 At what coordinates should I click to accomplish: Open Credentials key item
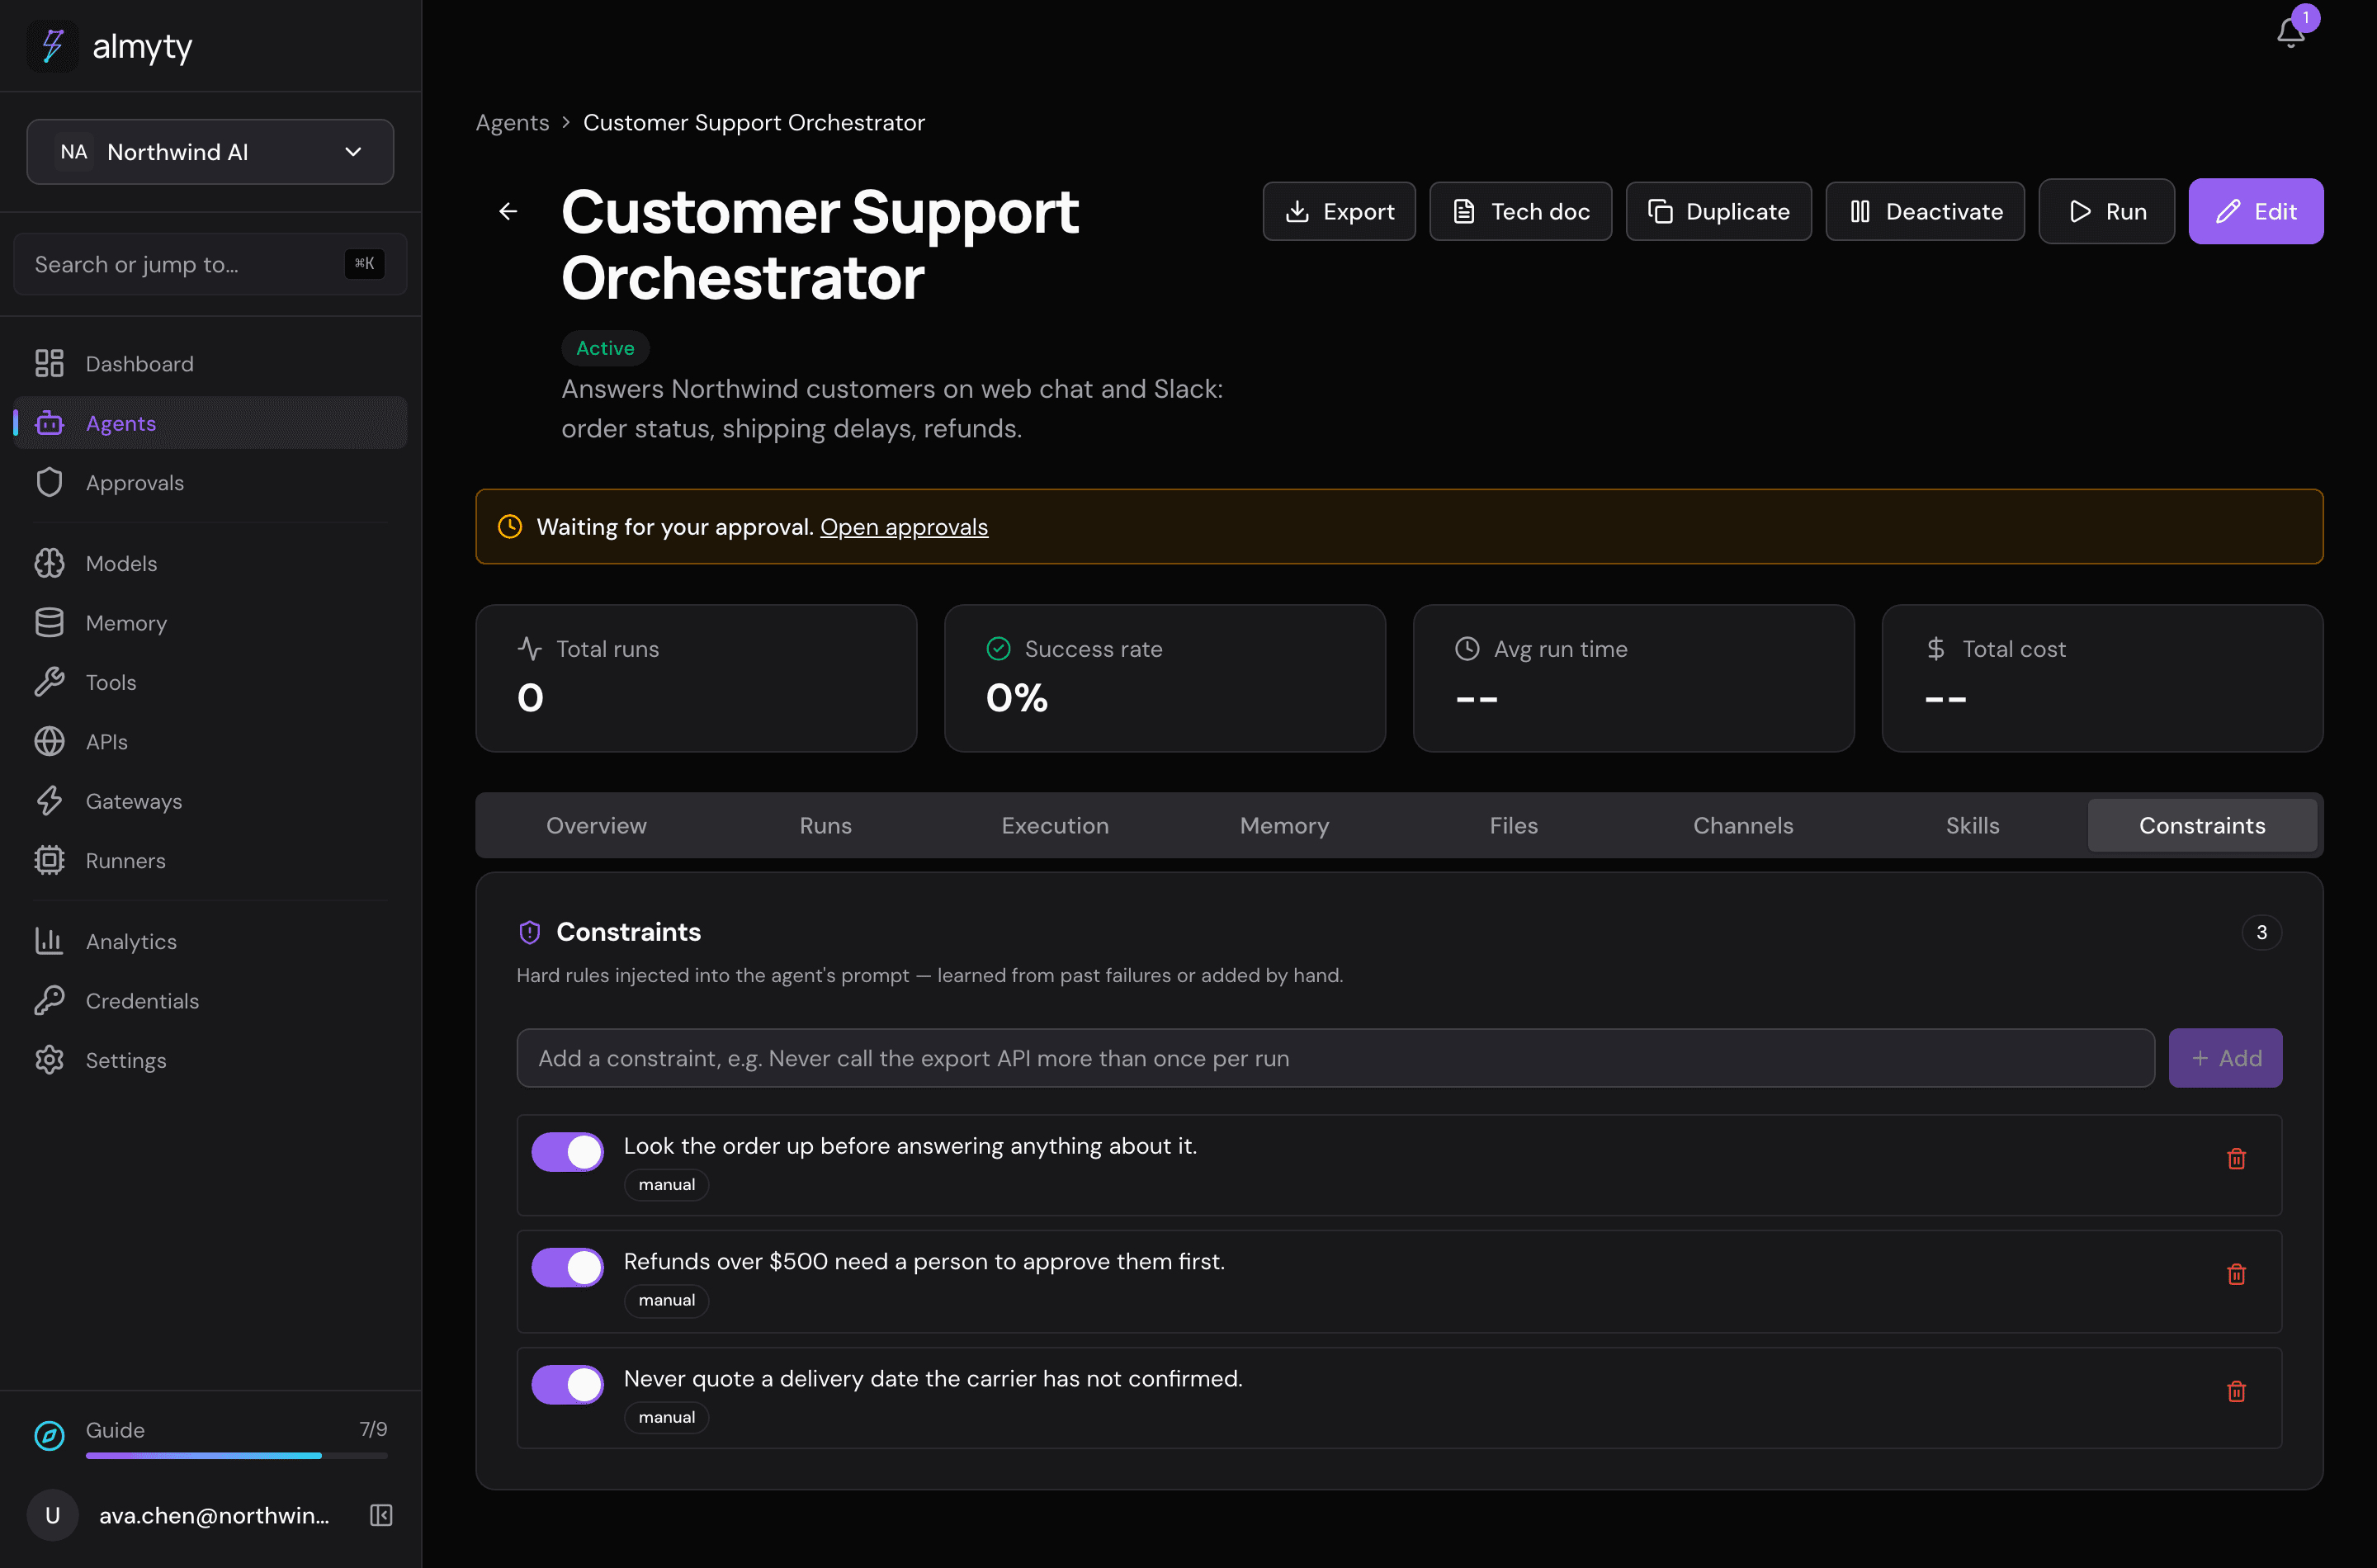210,1000
